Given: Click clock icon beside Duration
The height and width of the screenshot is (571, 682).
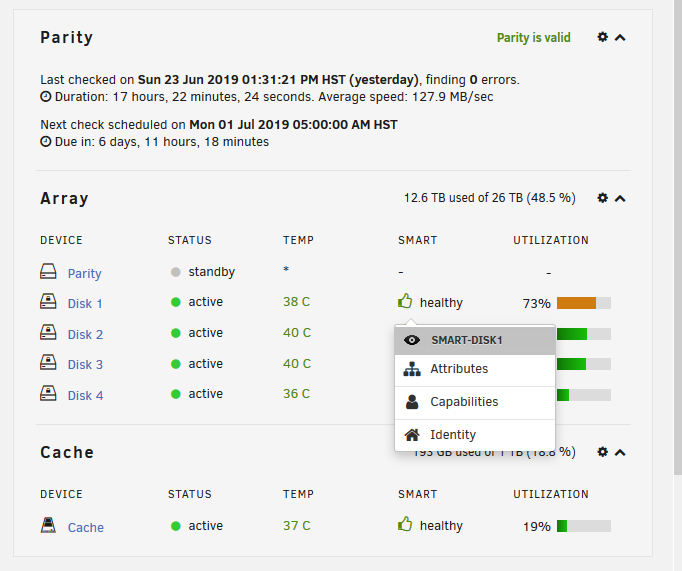Looking at the screenshot, I should click(46, 97).
